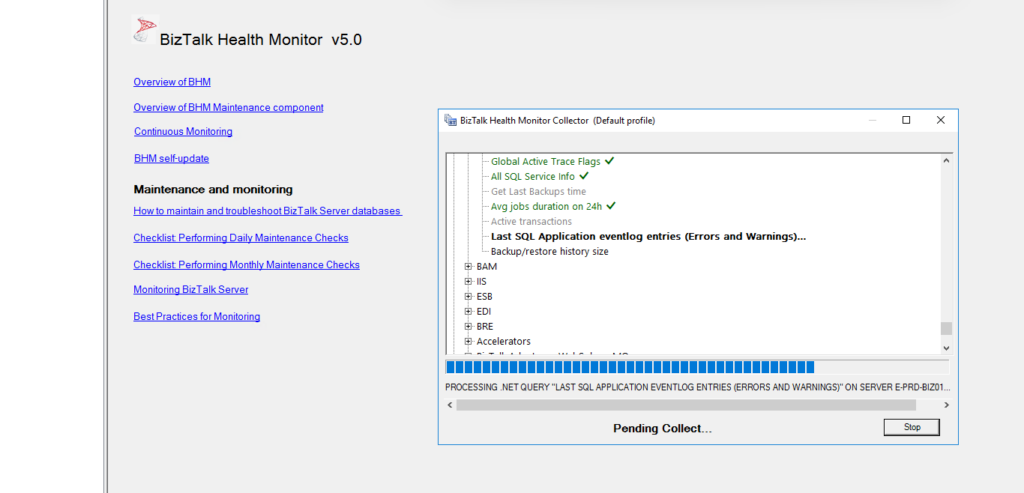Expand the BRE tree node
The image size is (1024, 493).
click(468, 326)
